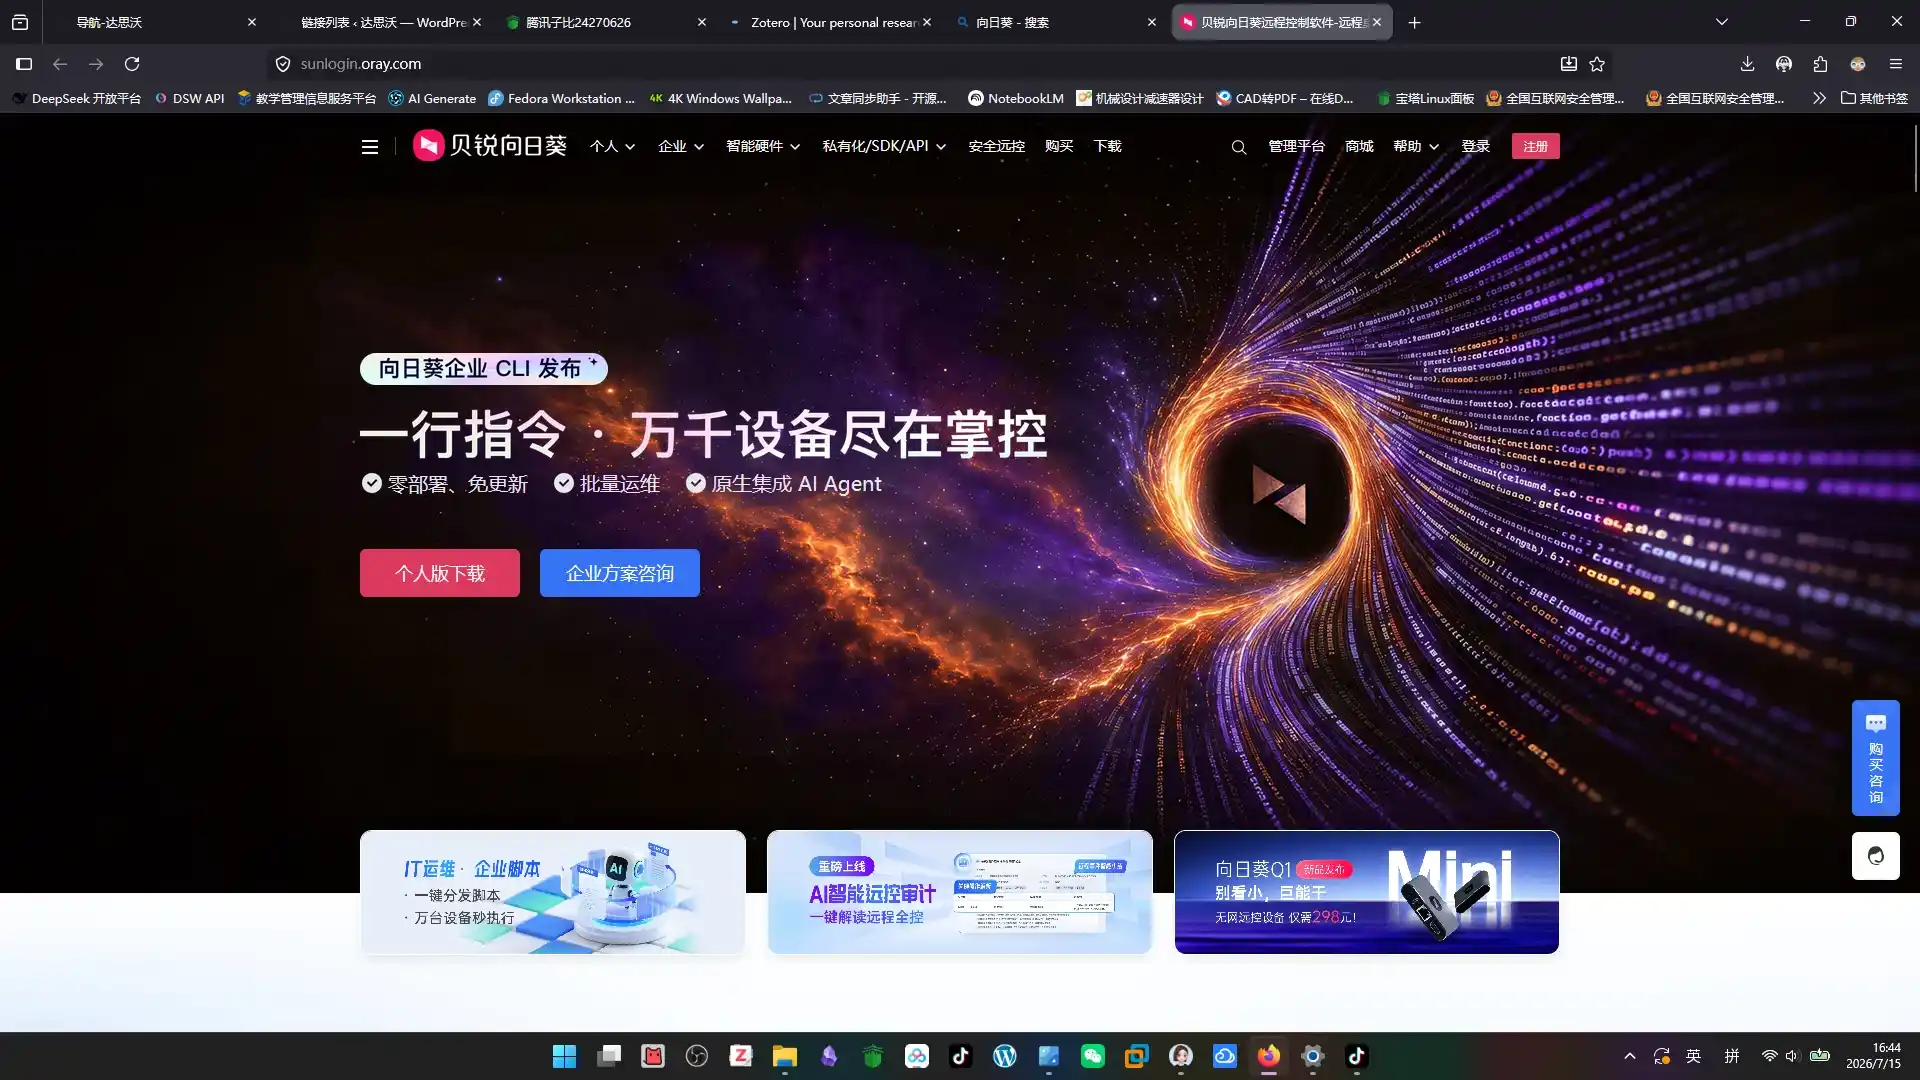Open the 其他书签 bookmarks folder
Screen dimensions: 1920x1080
pyautogui.click(x=1874, y=98)
